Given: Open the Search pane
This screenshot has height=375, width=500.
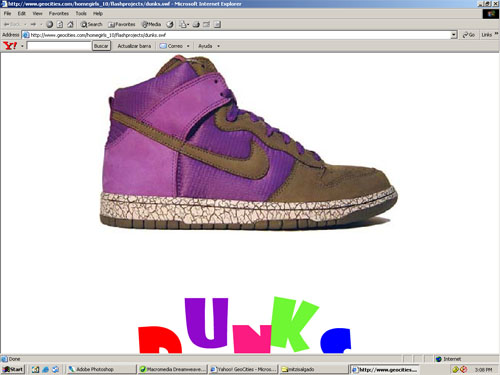Looking at the screenshot, I should pos(91,24).
